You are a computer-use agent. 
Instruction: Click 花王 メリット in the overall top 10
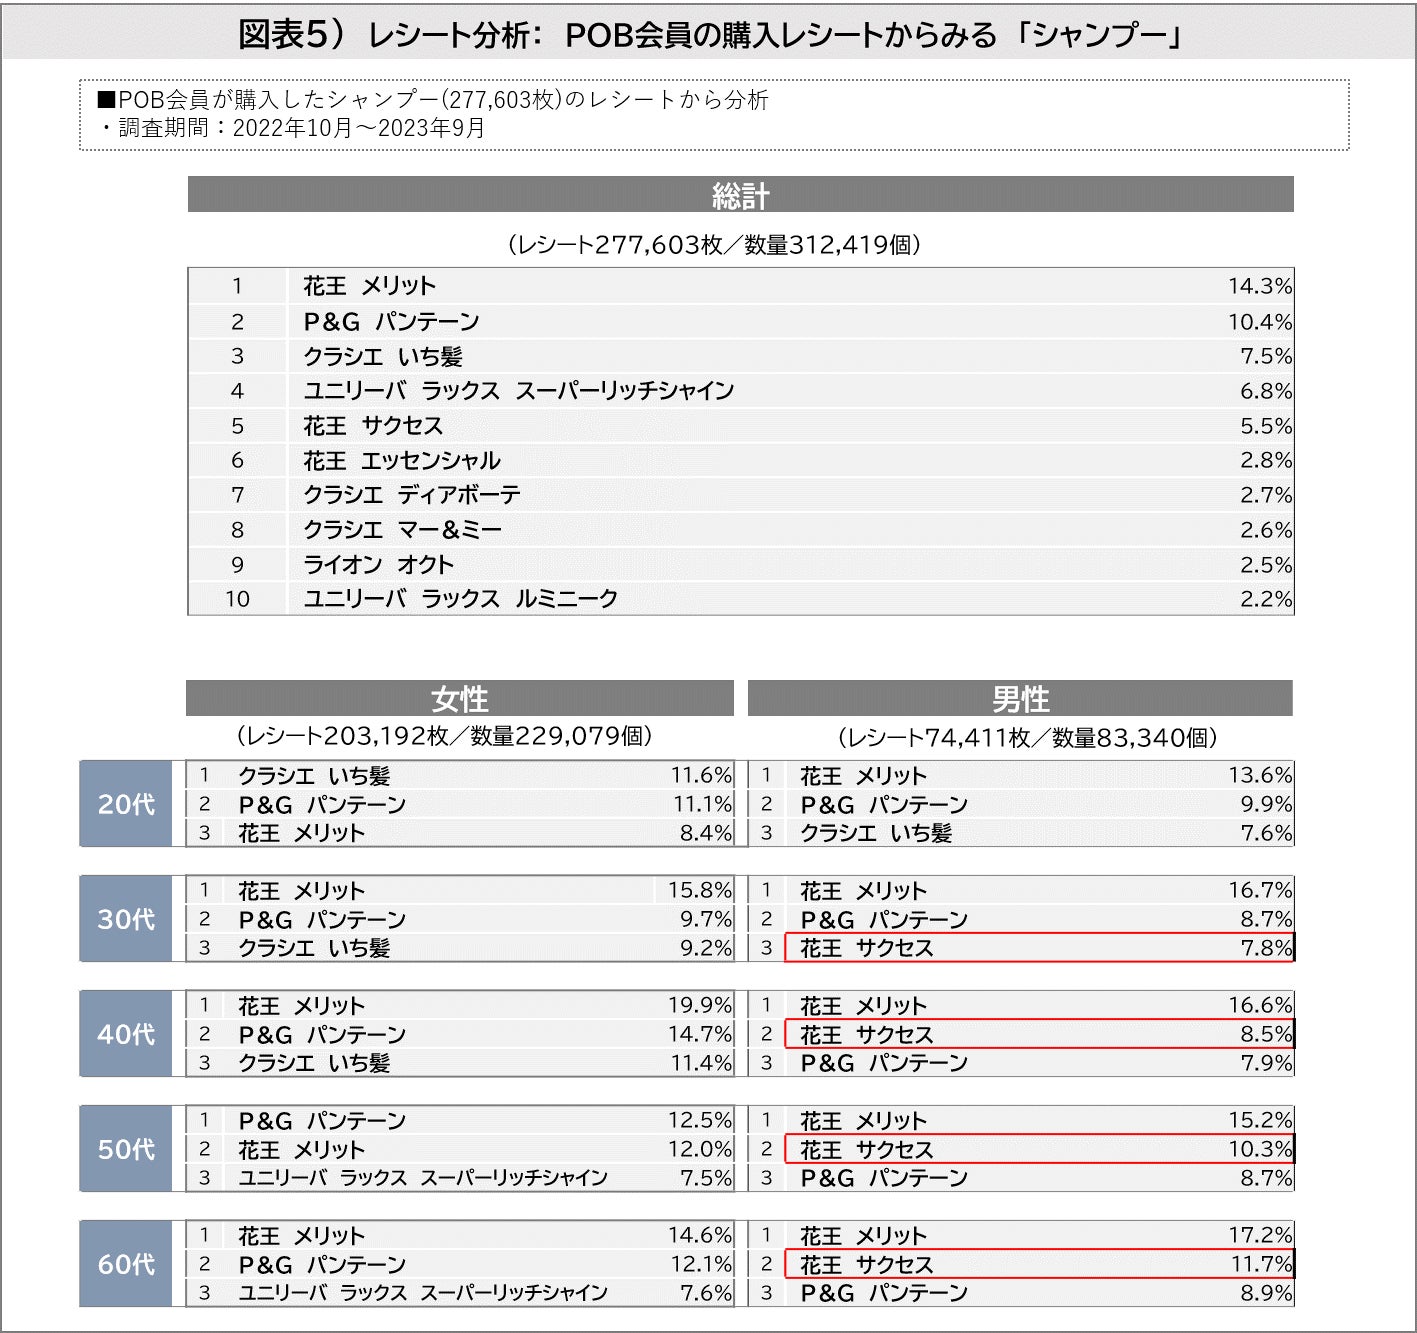coord(370,286)
